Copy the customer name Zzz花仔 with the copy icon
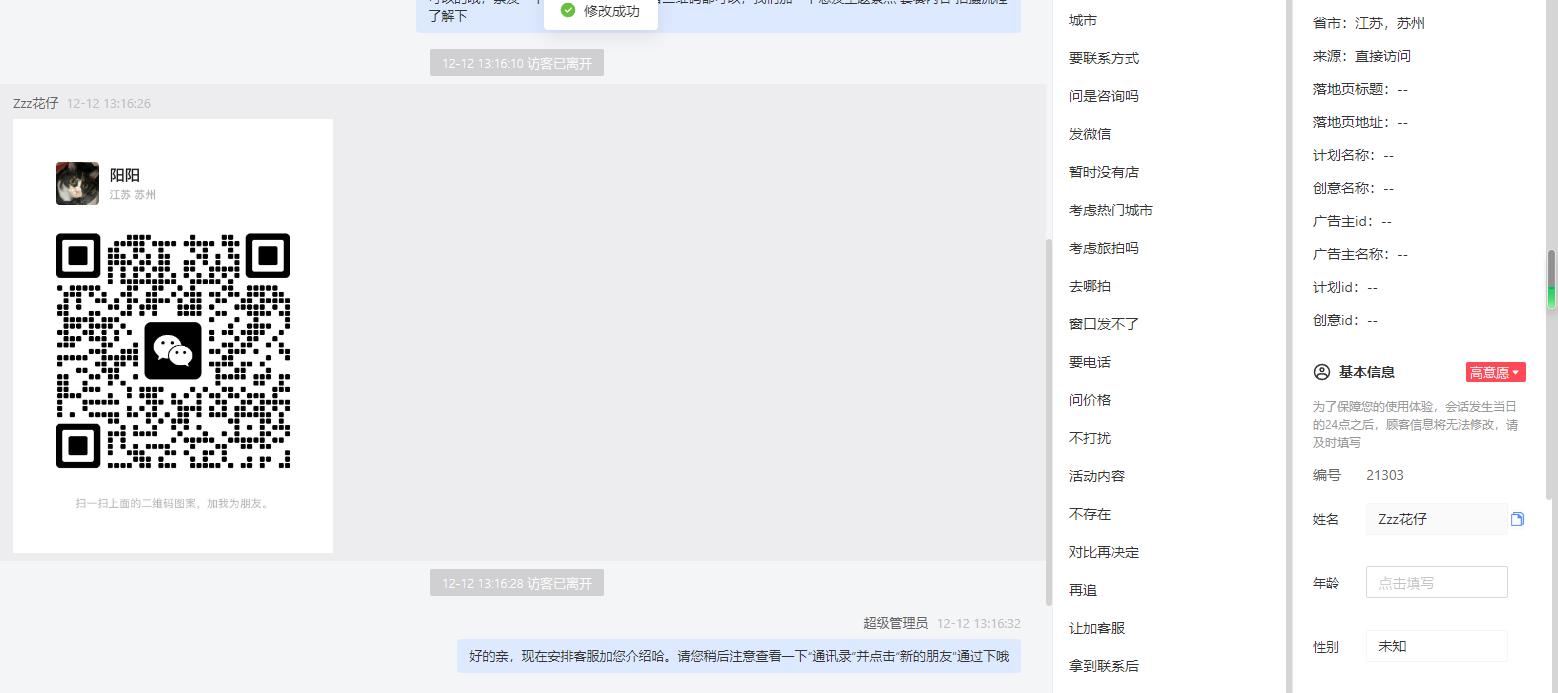Image resolution: width=1558 pixels, height=693 pixels. [x=1517, y=519]
